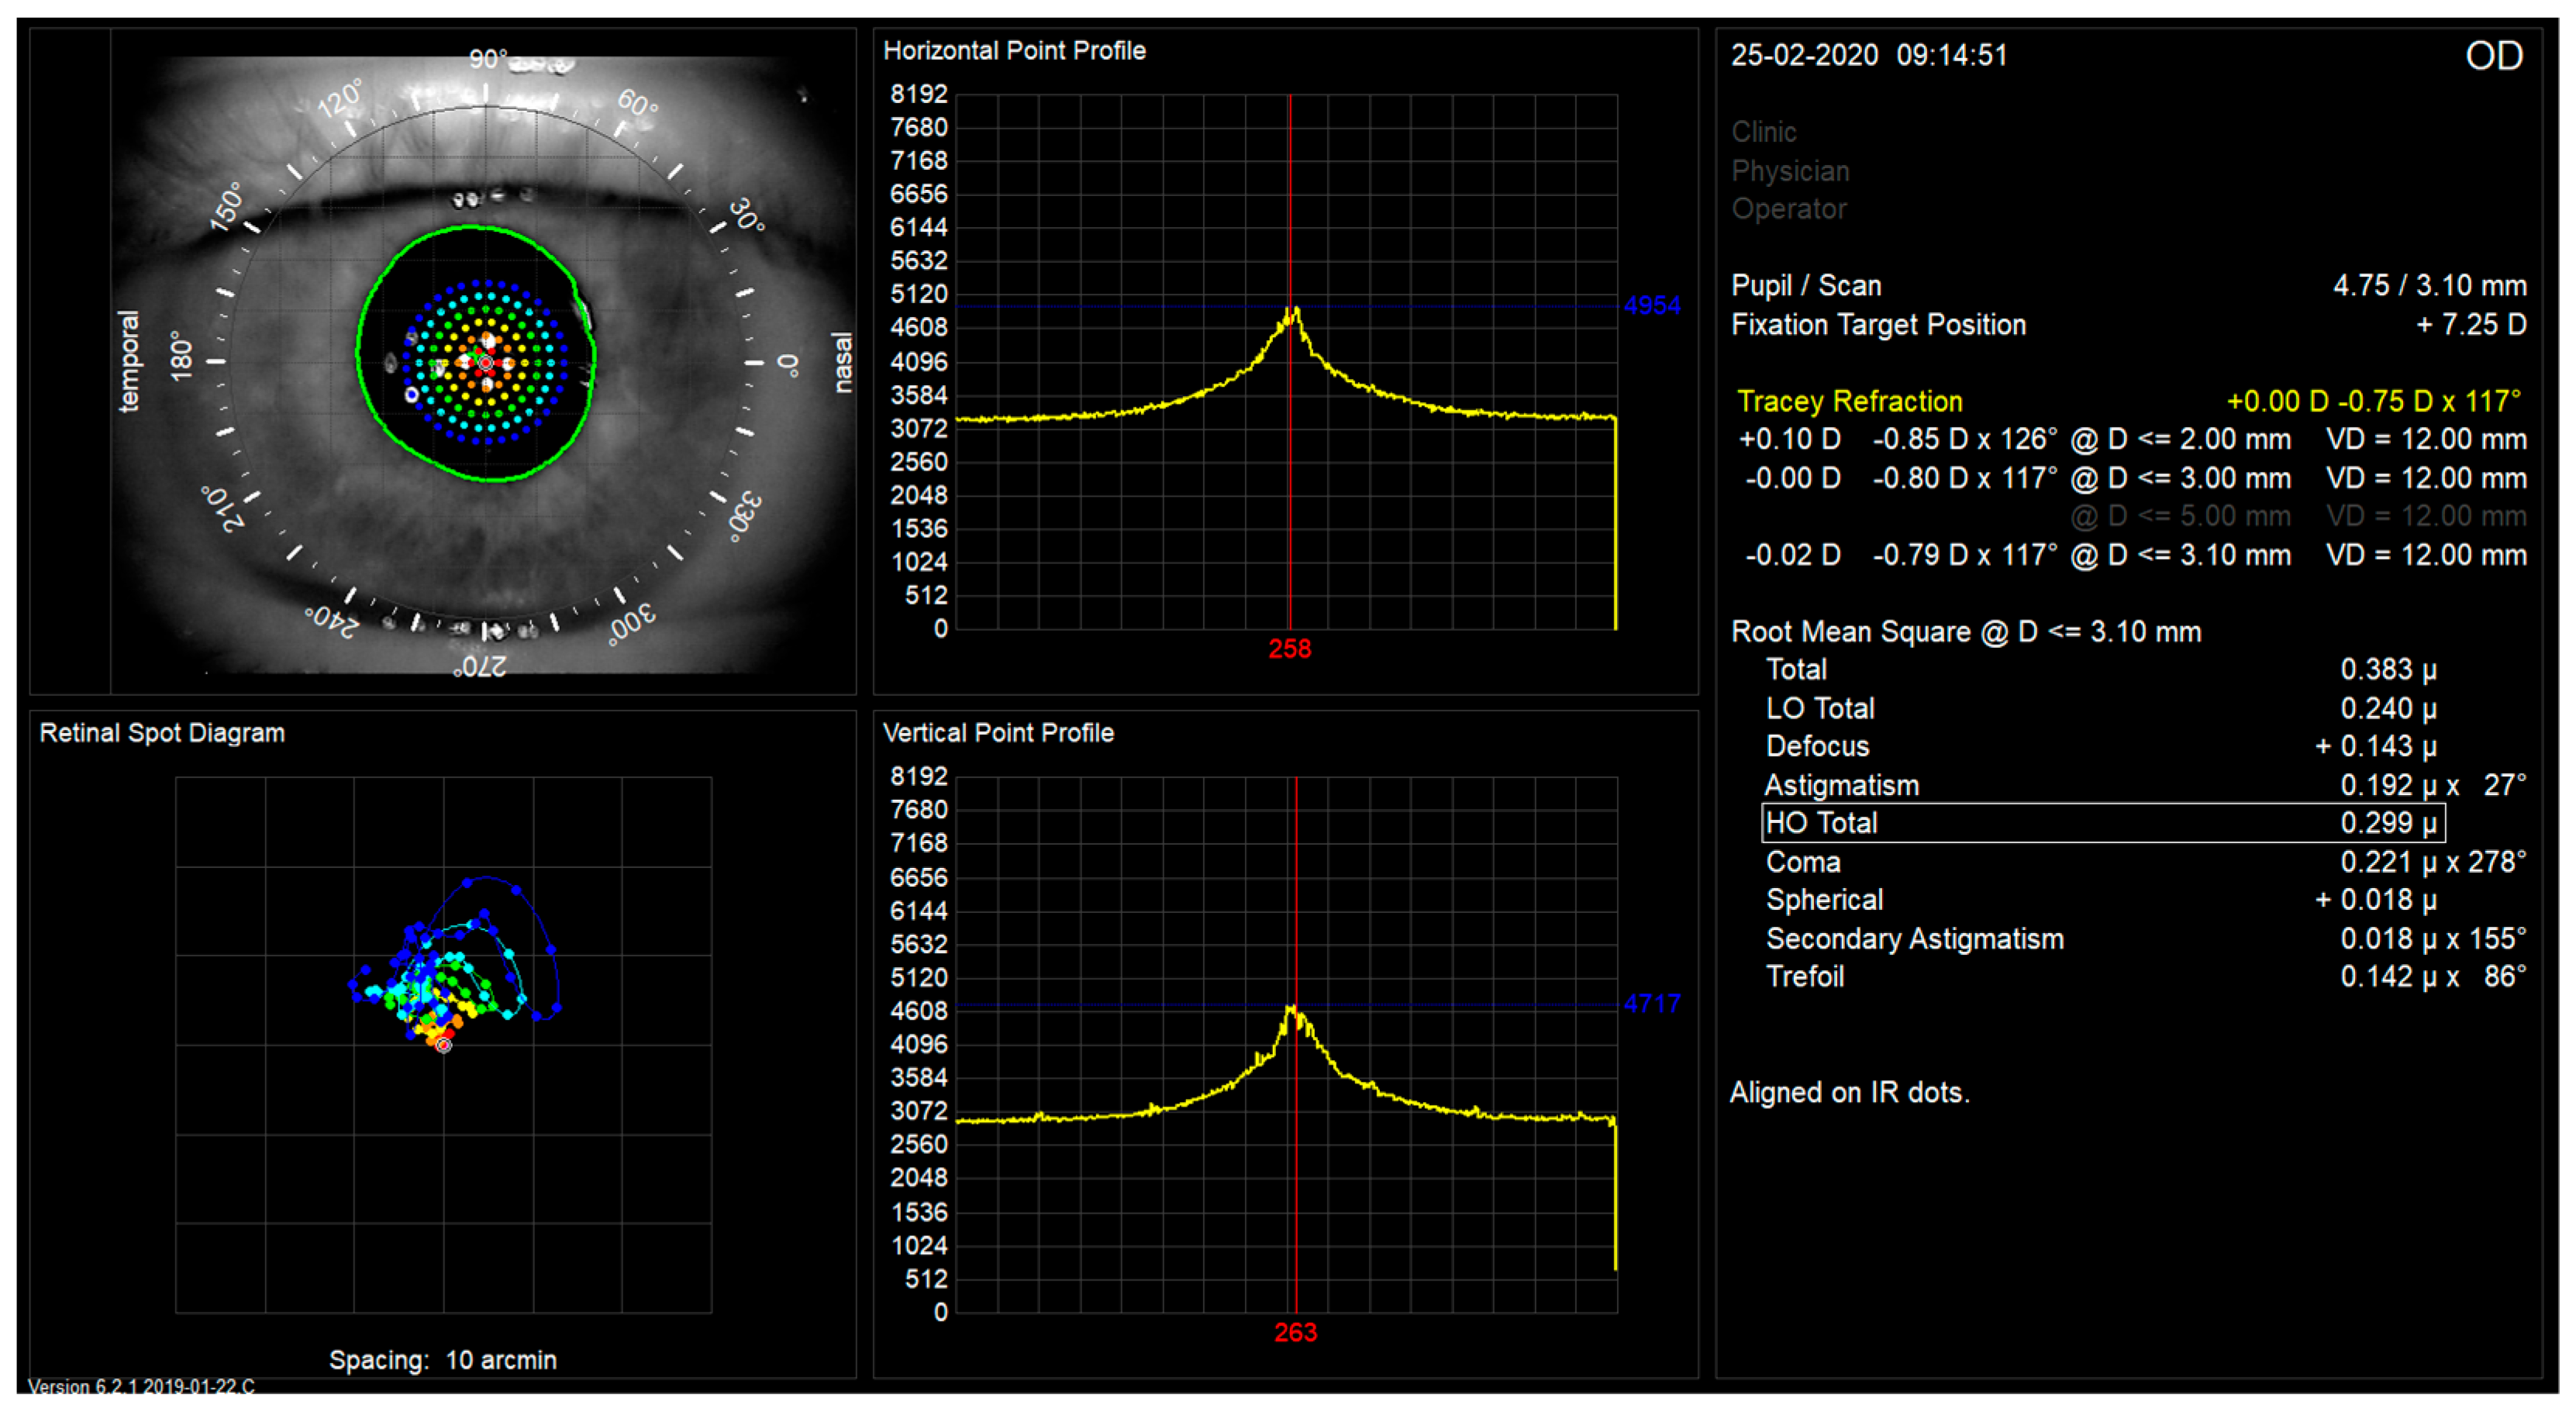2576x1412 pixels.
Task: Click the blue peak value 4717
Action: (1652, 1003)
